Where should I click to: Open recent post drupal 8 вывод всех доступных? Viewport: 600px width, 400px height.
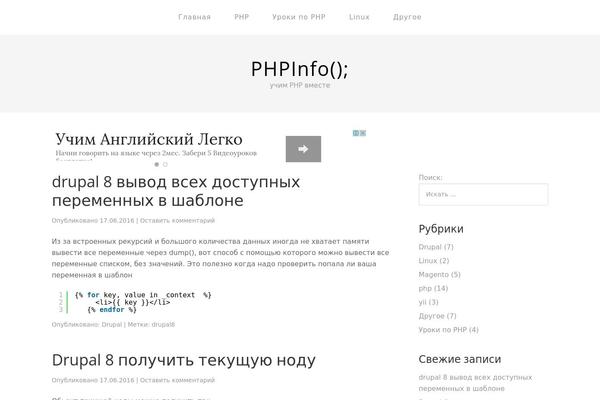475,383
